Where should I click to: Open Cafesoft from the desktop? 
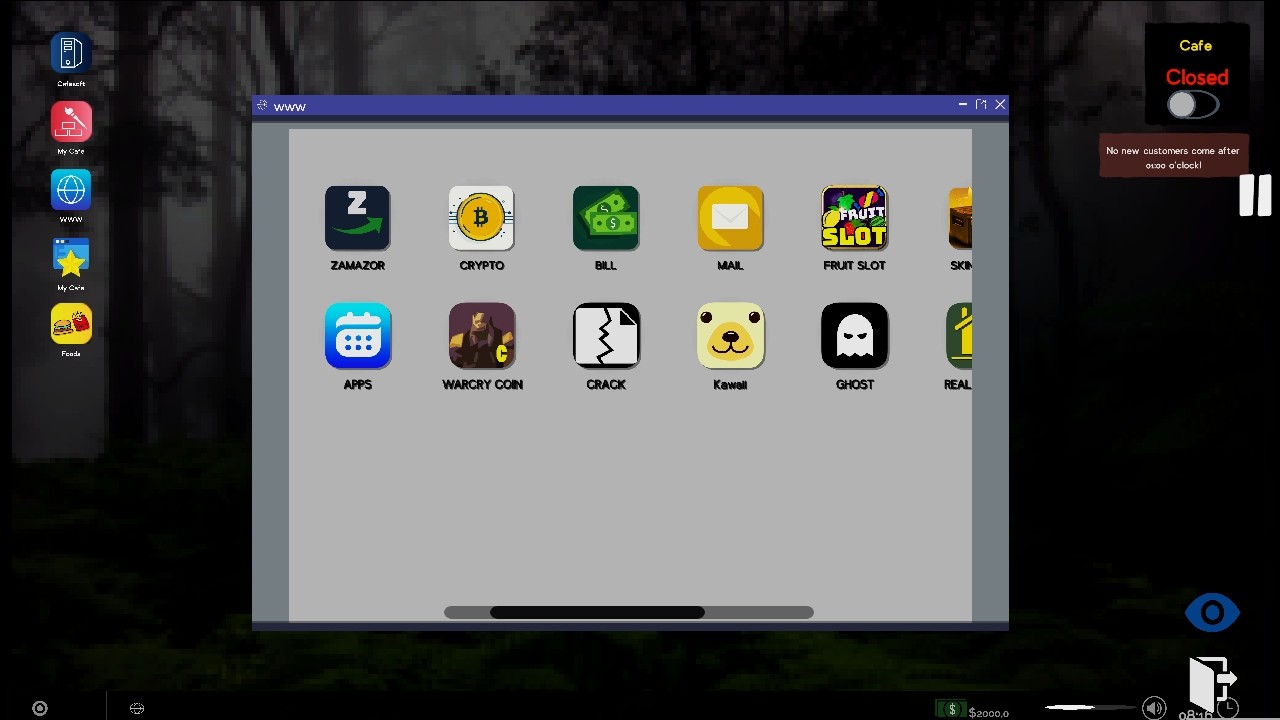pos(70,54)
